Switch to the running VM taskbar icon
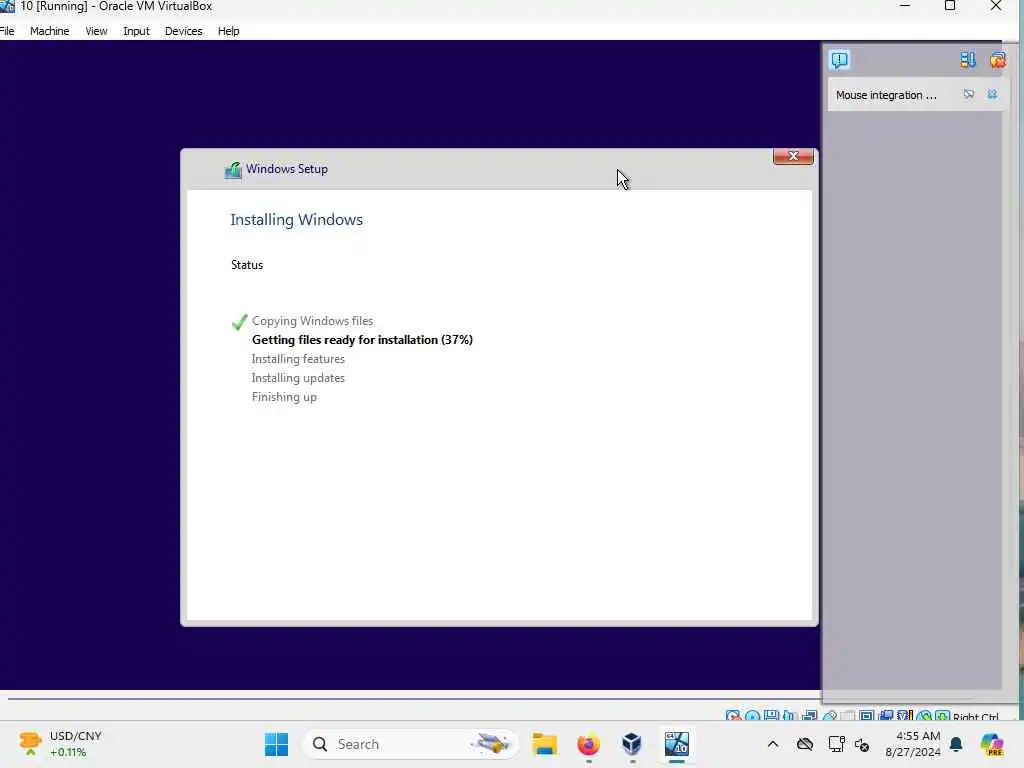 (677, 744)
